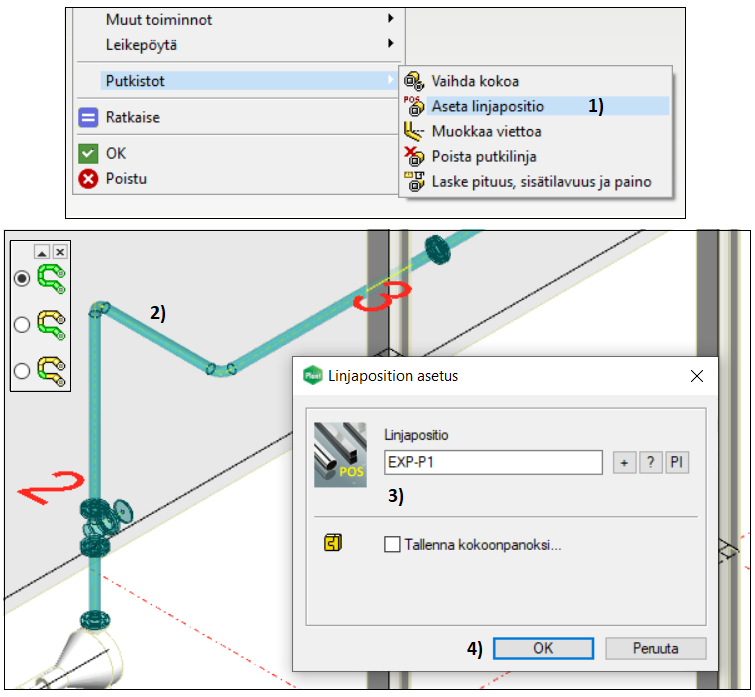Confirm the dialog with the OK button

pyautogui.click(x=543, y=648)
